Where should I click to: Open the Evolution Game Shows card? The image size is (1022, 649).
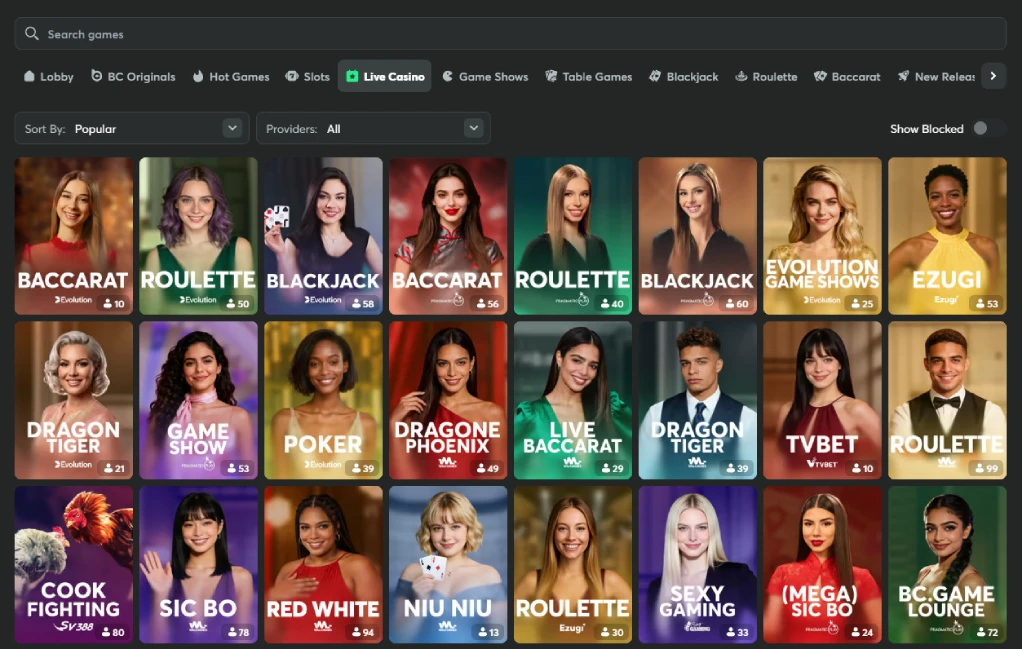823,236
